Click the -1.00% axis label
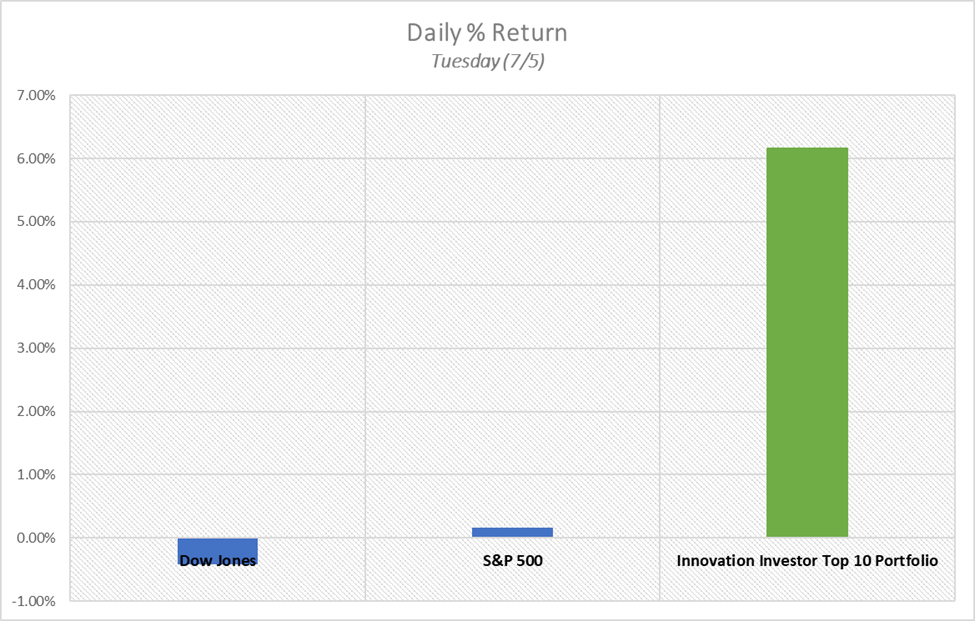Viewport: 975px width, 621px height. tap(33, 601)
